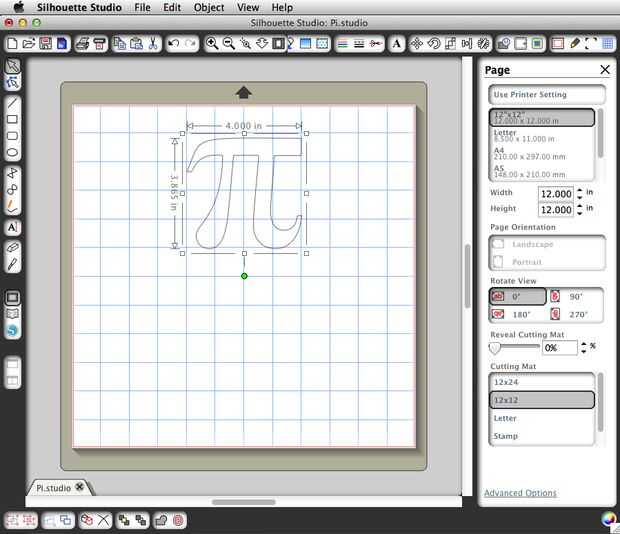Select the Eraser tool

(x=13, y=247)
